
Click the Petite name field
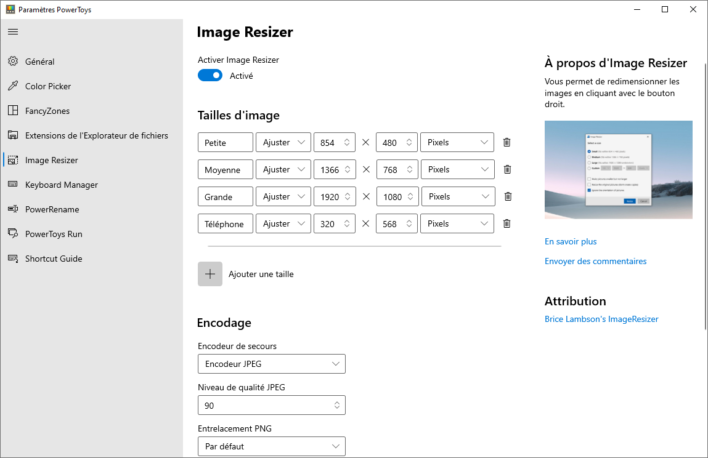(225, 142)
